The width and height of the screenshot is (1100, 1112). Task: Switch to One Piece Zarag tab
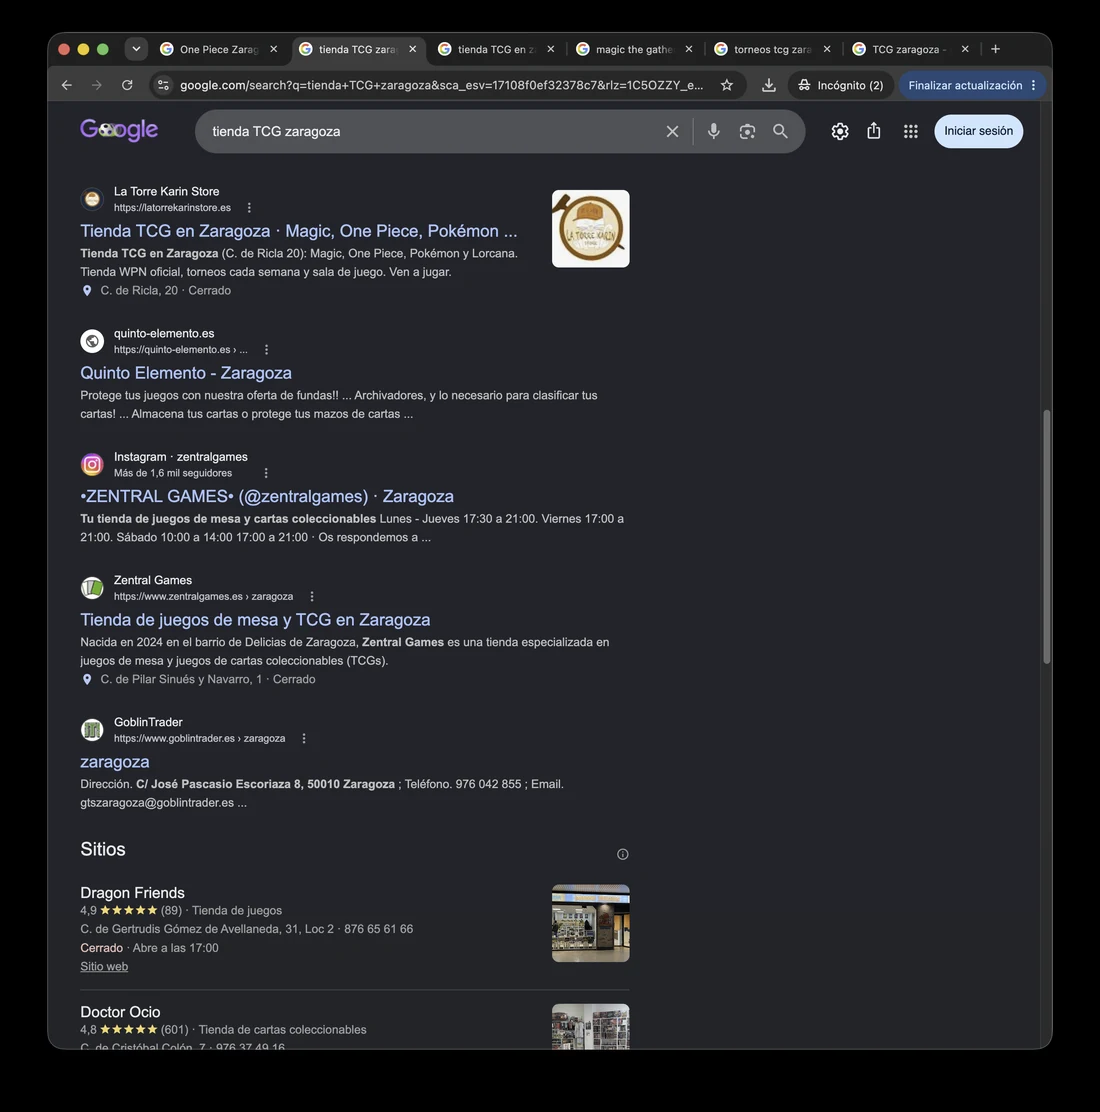(218, 49)
